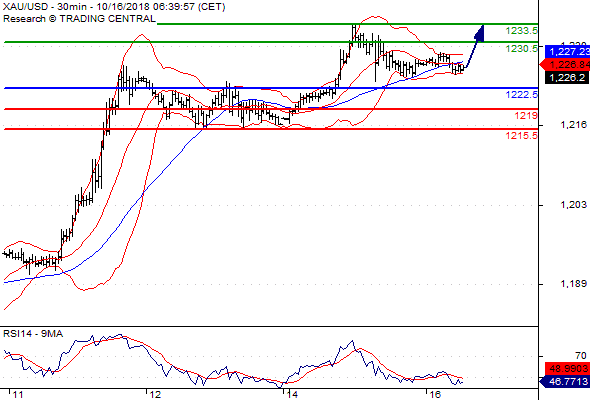This screenshot has height=400, width=590.
Task: Click the red 1219 support label
Action: [x=526, y=116]
